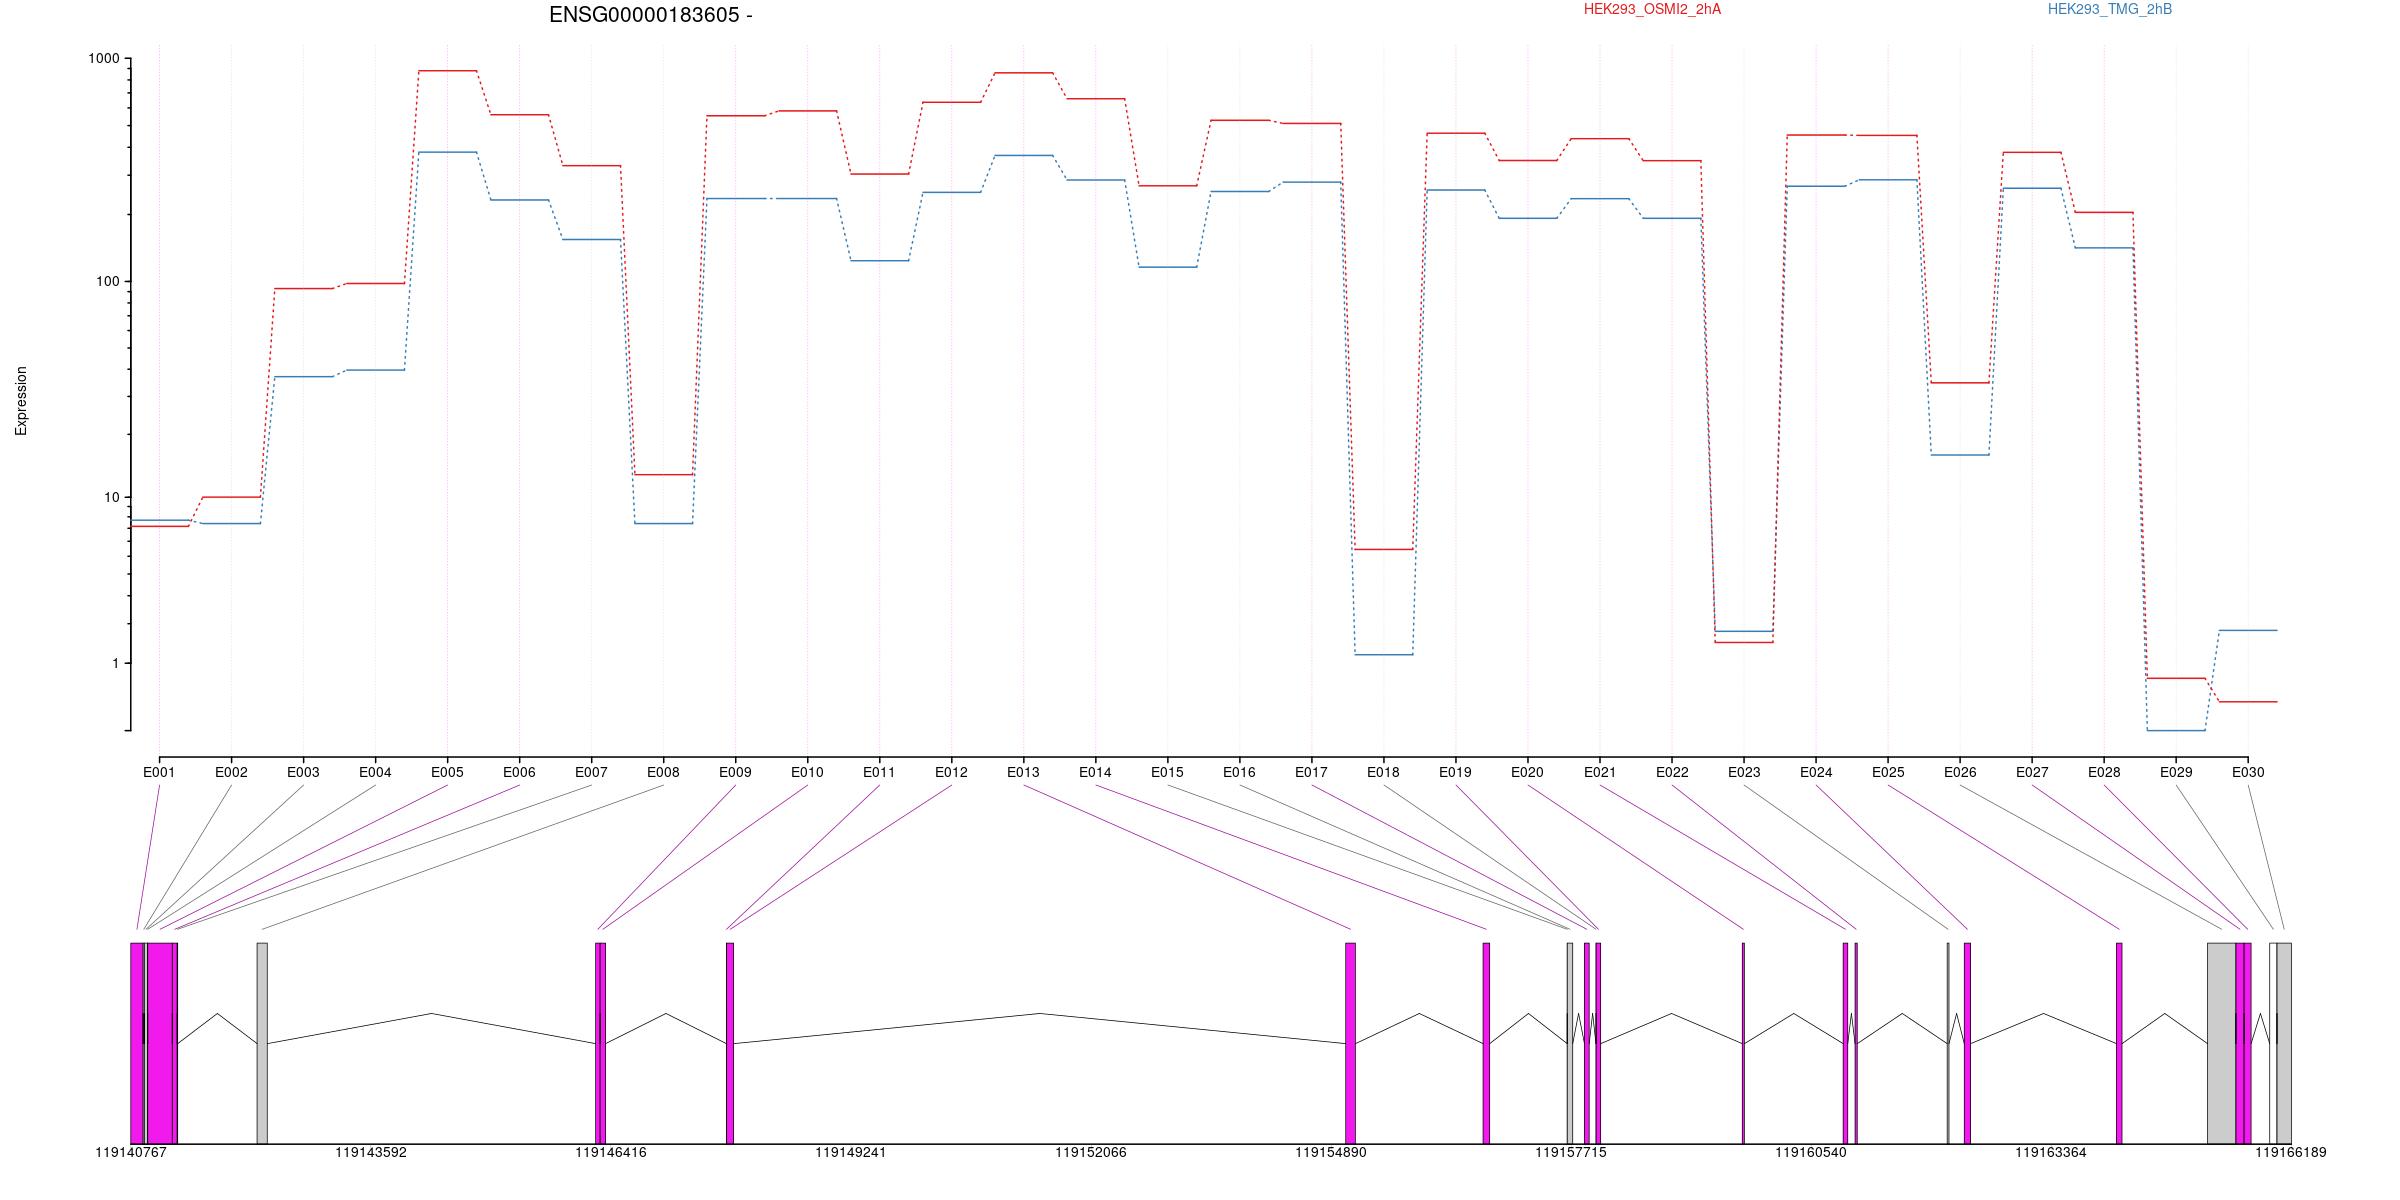
Task: Select exon label E024
Action: click(1816, 772)
